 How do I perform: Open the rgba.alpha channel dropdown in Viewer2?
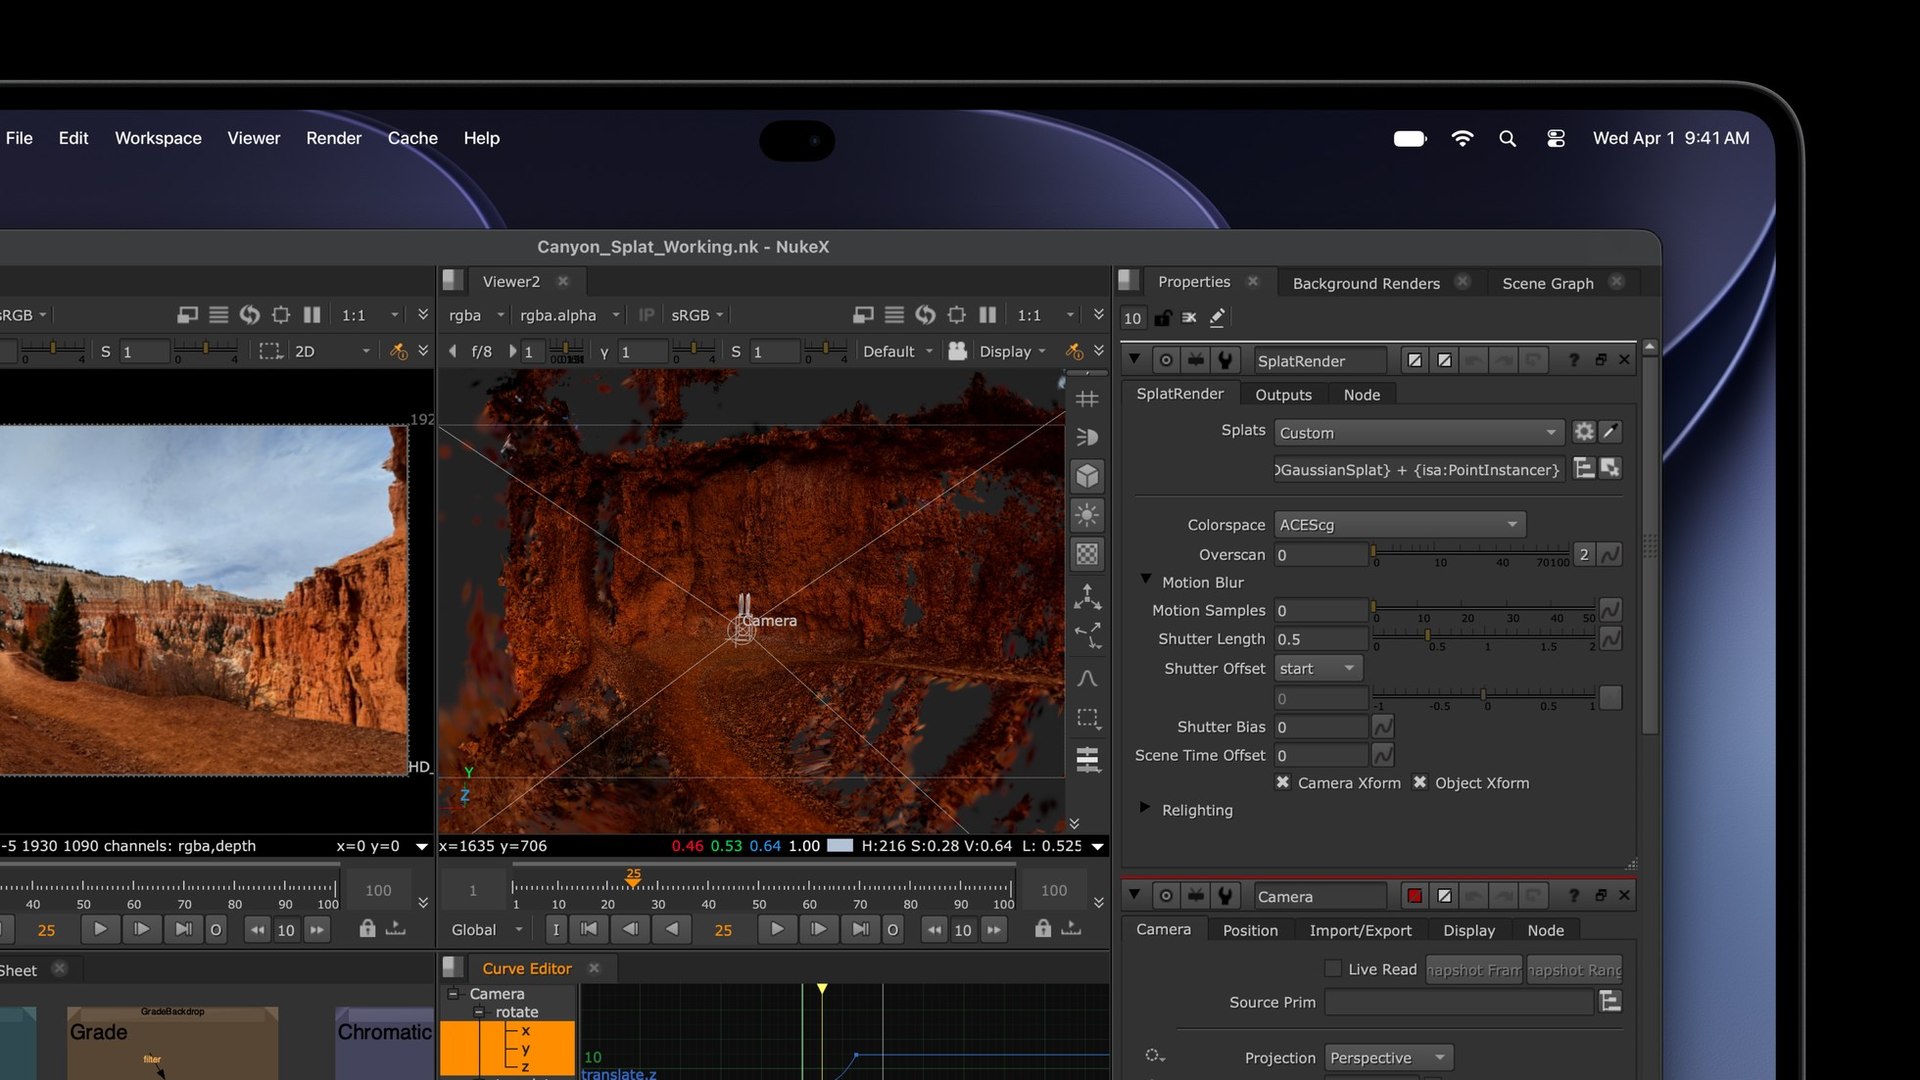570,315
